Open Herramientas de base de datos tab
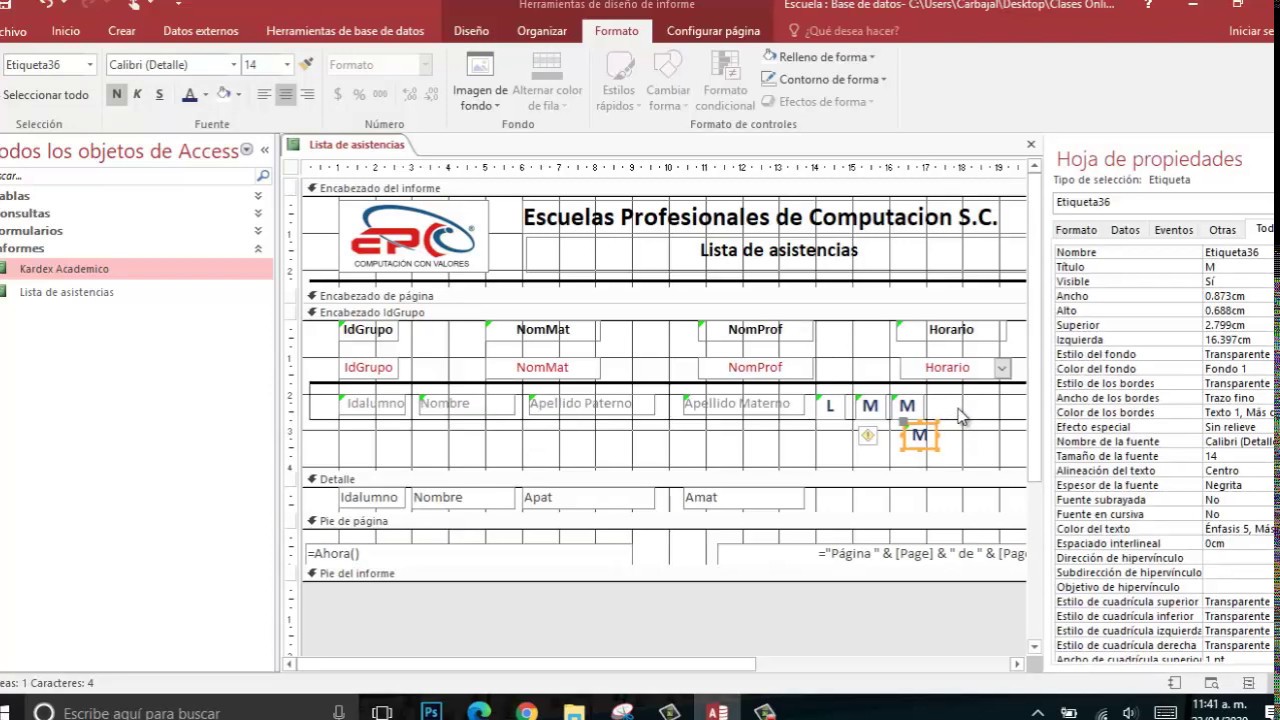The height and width of the screenshot is (720, 1280). 345,31
